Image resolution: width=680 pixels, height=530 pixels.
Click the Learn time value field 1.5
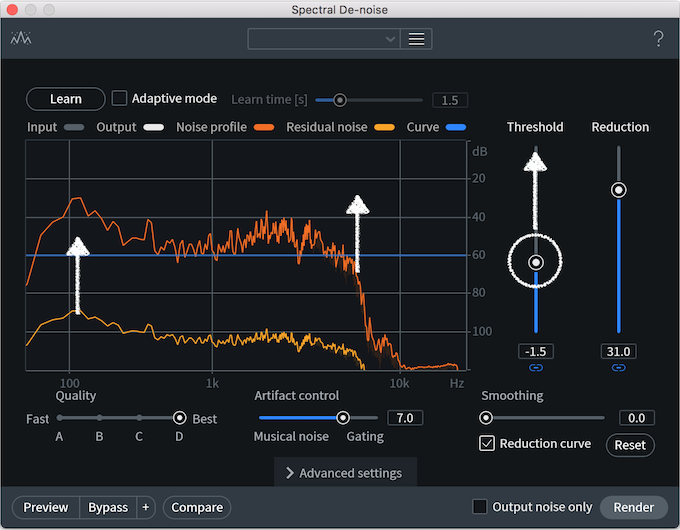point(450,101)
